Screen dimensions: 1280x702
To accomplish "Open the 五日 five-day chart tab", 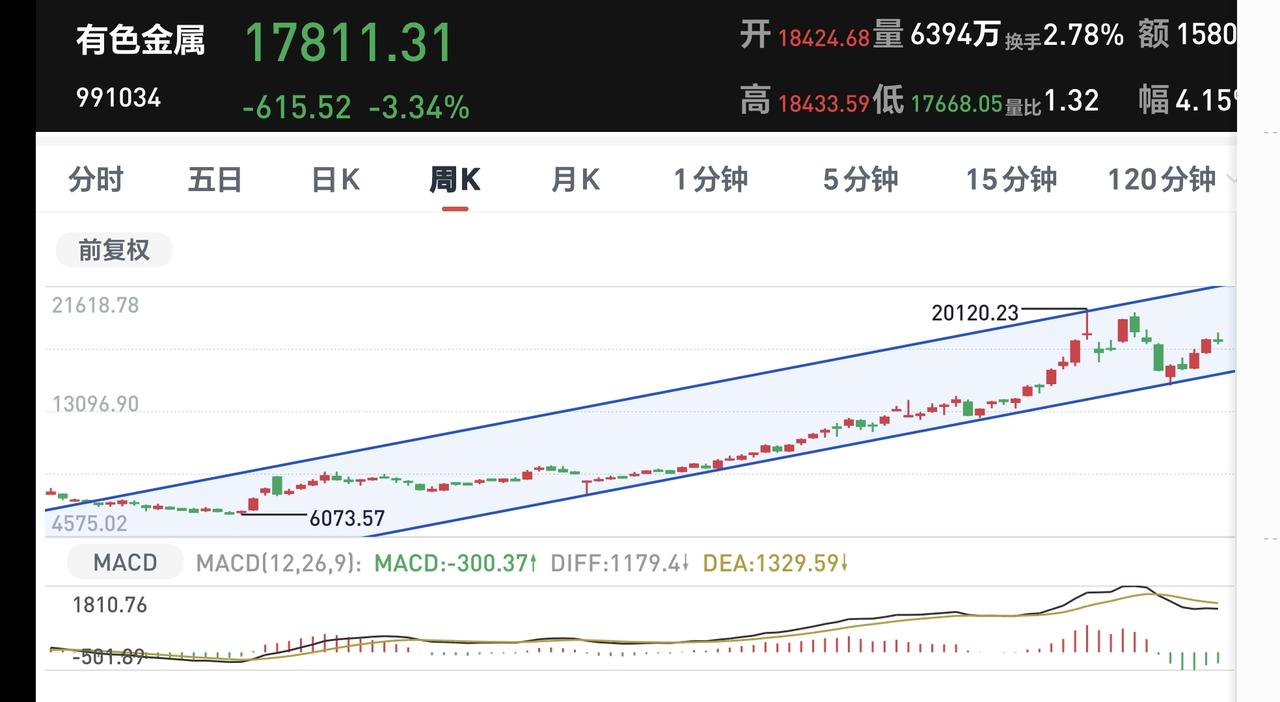I will tap(215, 180).
